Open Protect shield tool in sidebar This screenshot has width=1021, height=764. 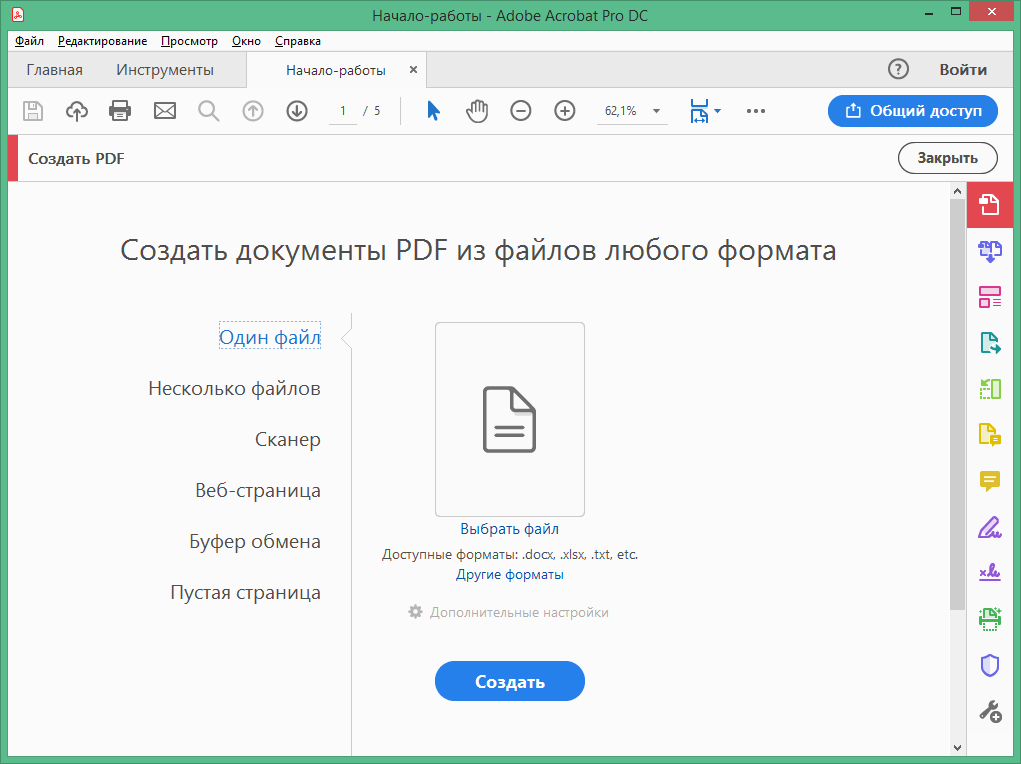989,665
